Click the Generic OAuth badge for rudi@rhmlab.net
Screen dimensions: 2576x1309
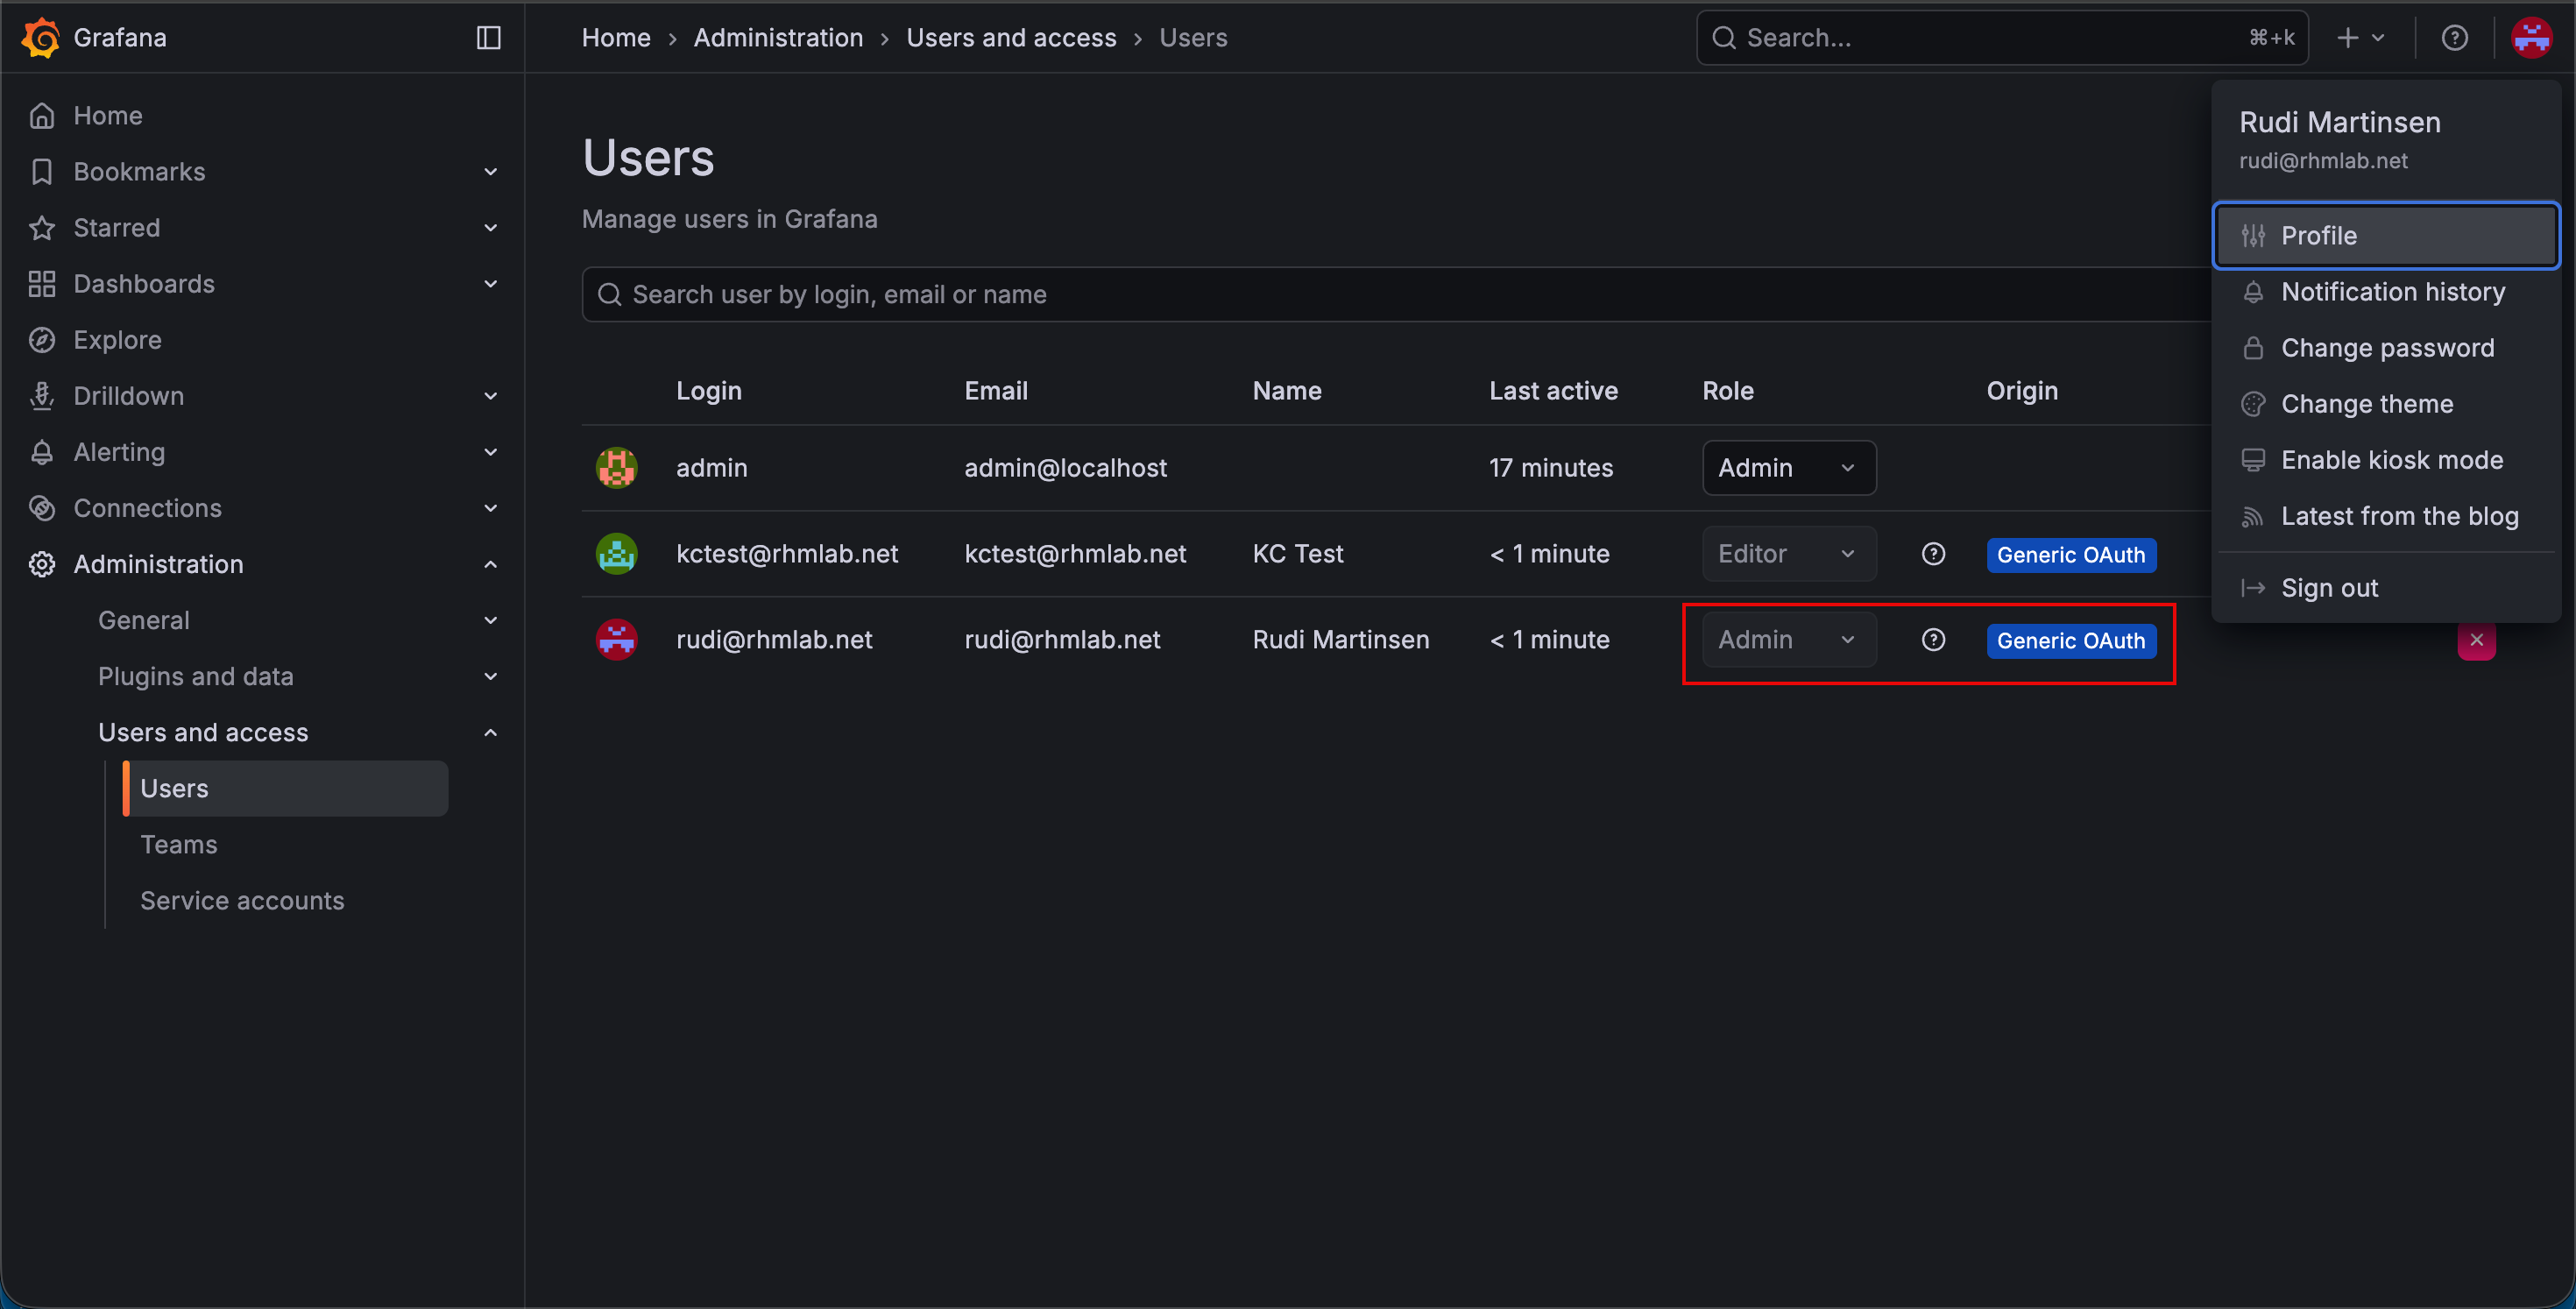2070,641
